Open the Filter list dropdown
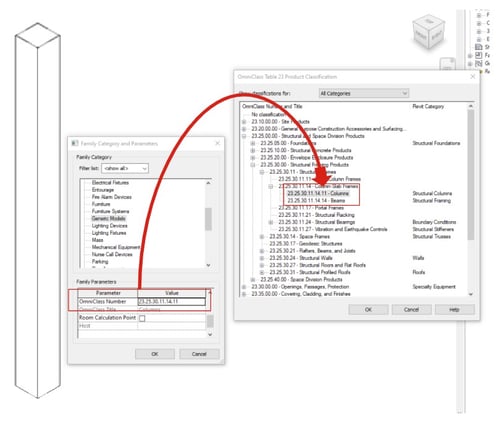This screenshot has height=422, width=500. pos(125,168)
